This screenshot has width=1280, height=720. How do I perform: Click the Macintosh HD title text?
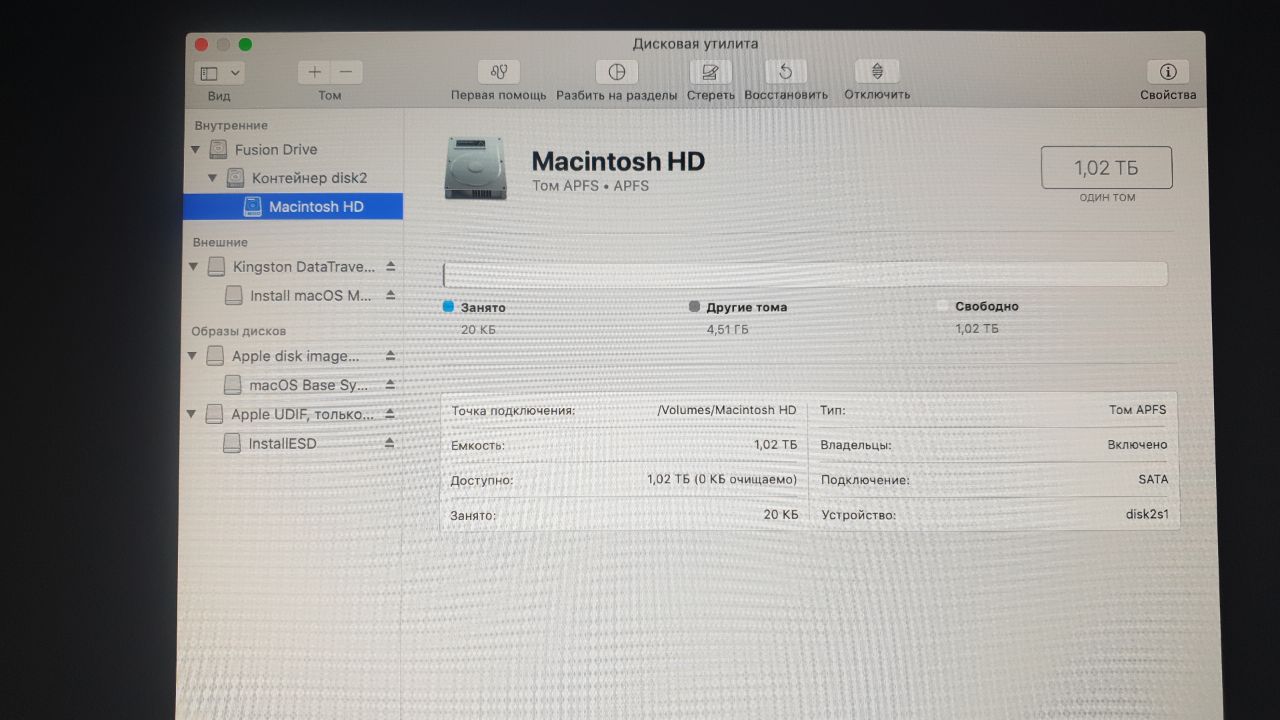pos(618,161)
